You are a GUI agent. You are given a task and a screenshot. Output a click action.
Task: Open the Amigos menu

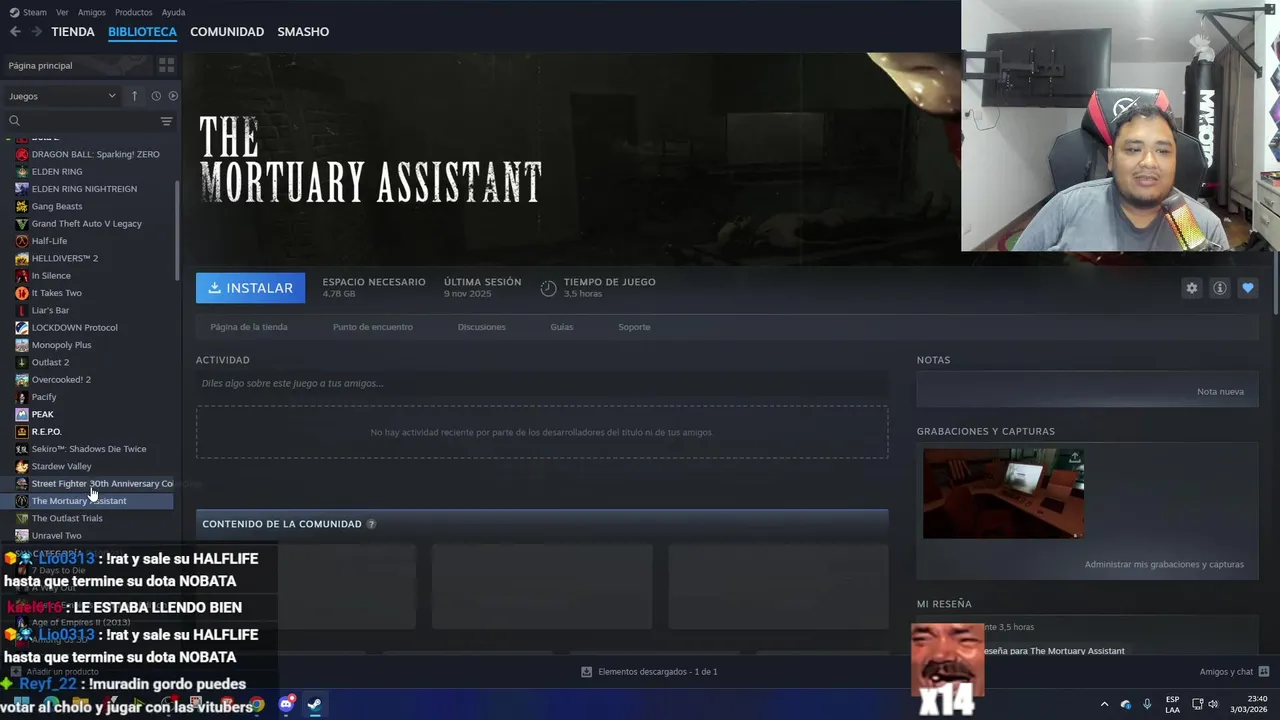(x=91, y=12)
